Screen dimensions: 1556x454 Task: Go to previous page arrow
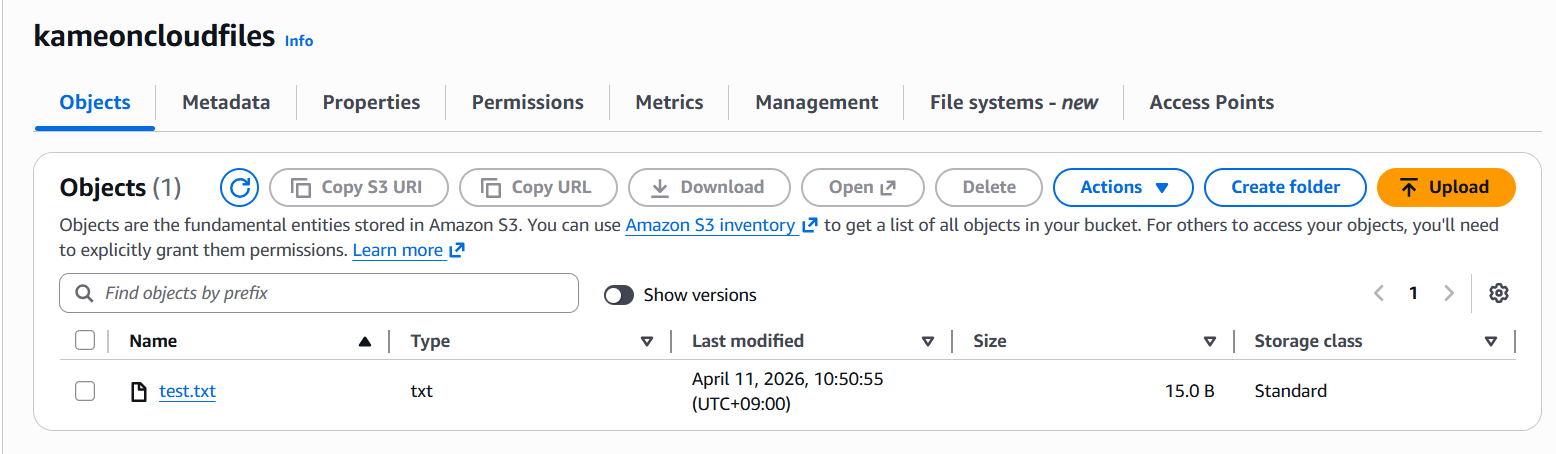pyautogui.click(x=1379, y=293)
